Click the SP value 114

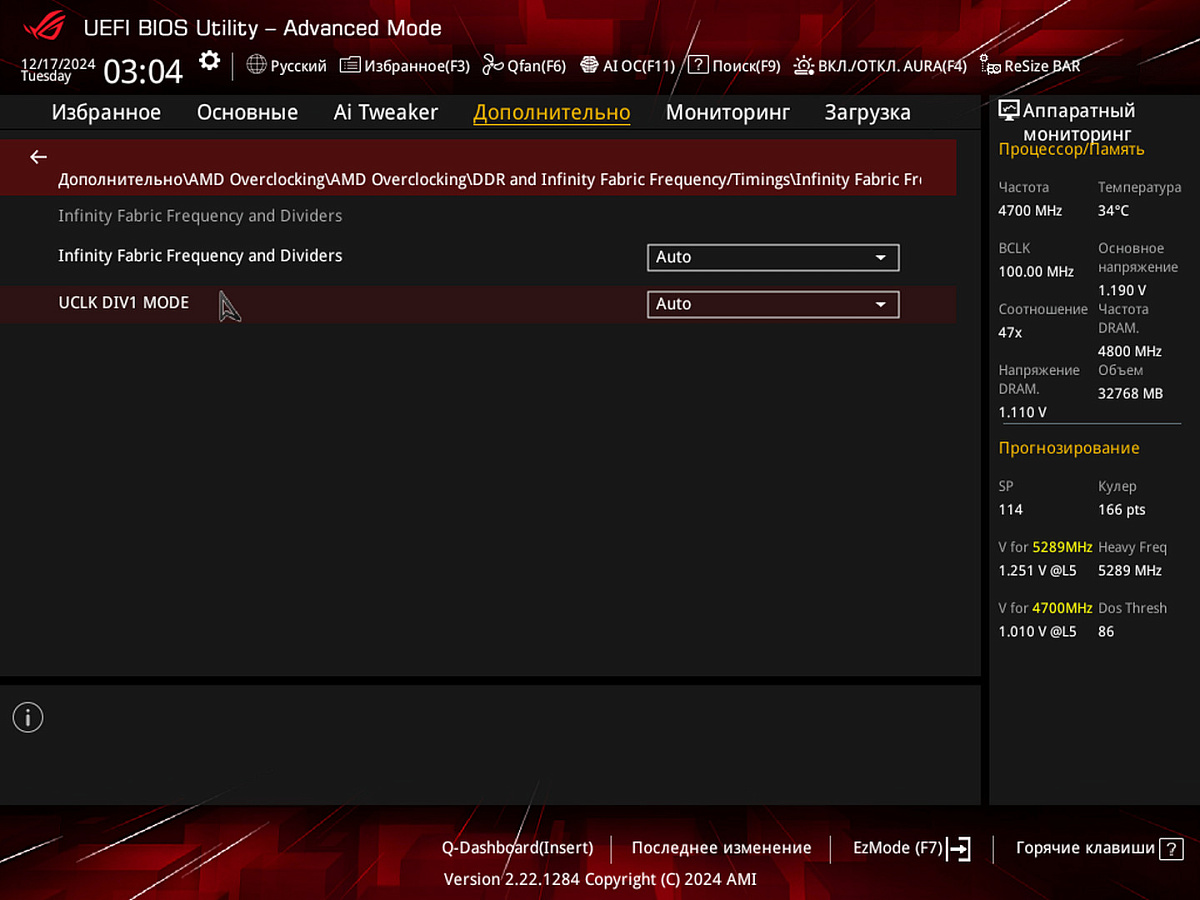click(x=1011, y=510)
